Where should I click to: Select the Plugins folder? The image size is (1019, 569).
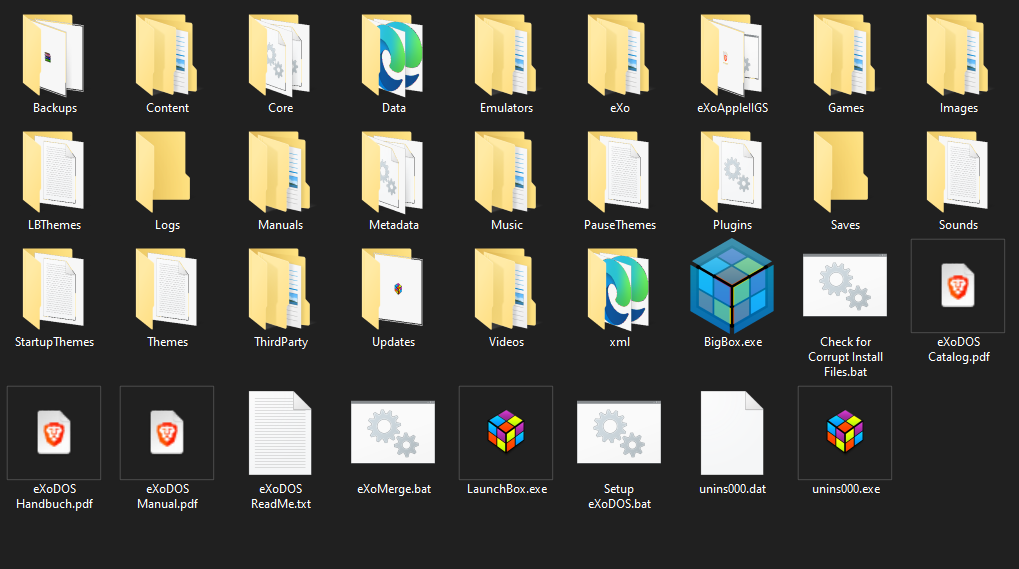click(732, 172)
